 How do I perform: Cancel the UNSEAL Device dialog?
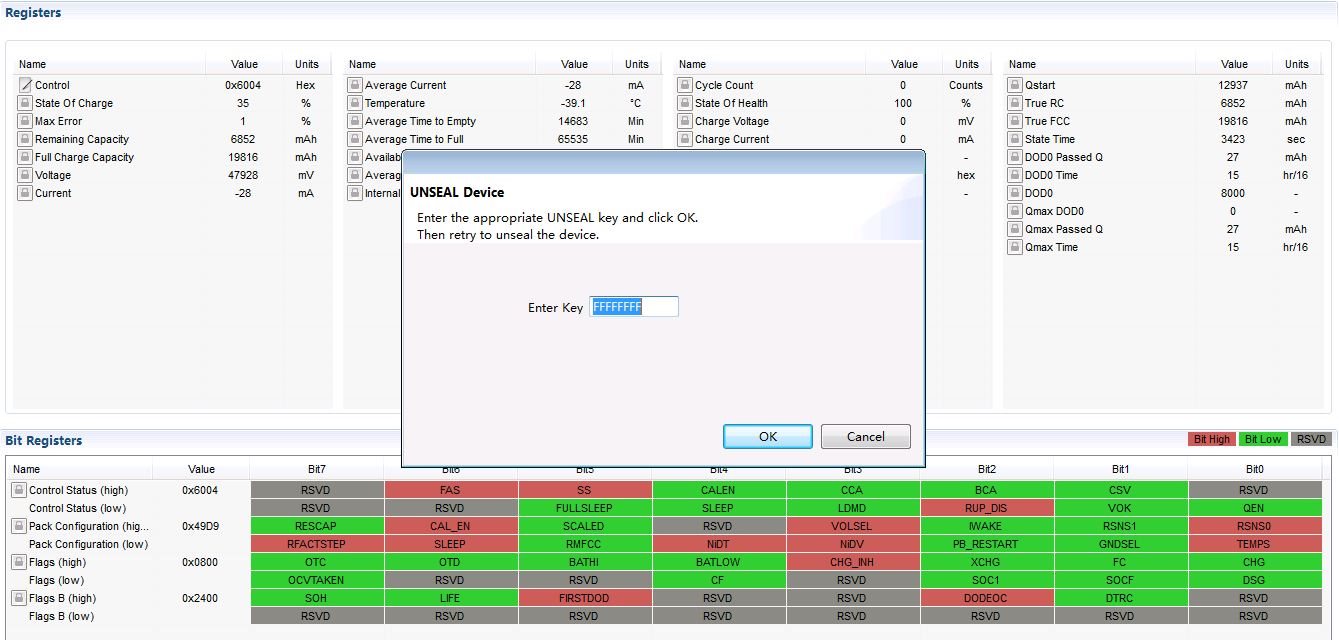866,436
